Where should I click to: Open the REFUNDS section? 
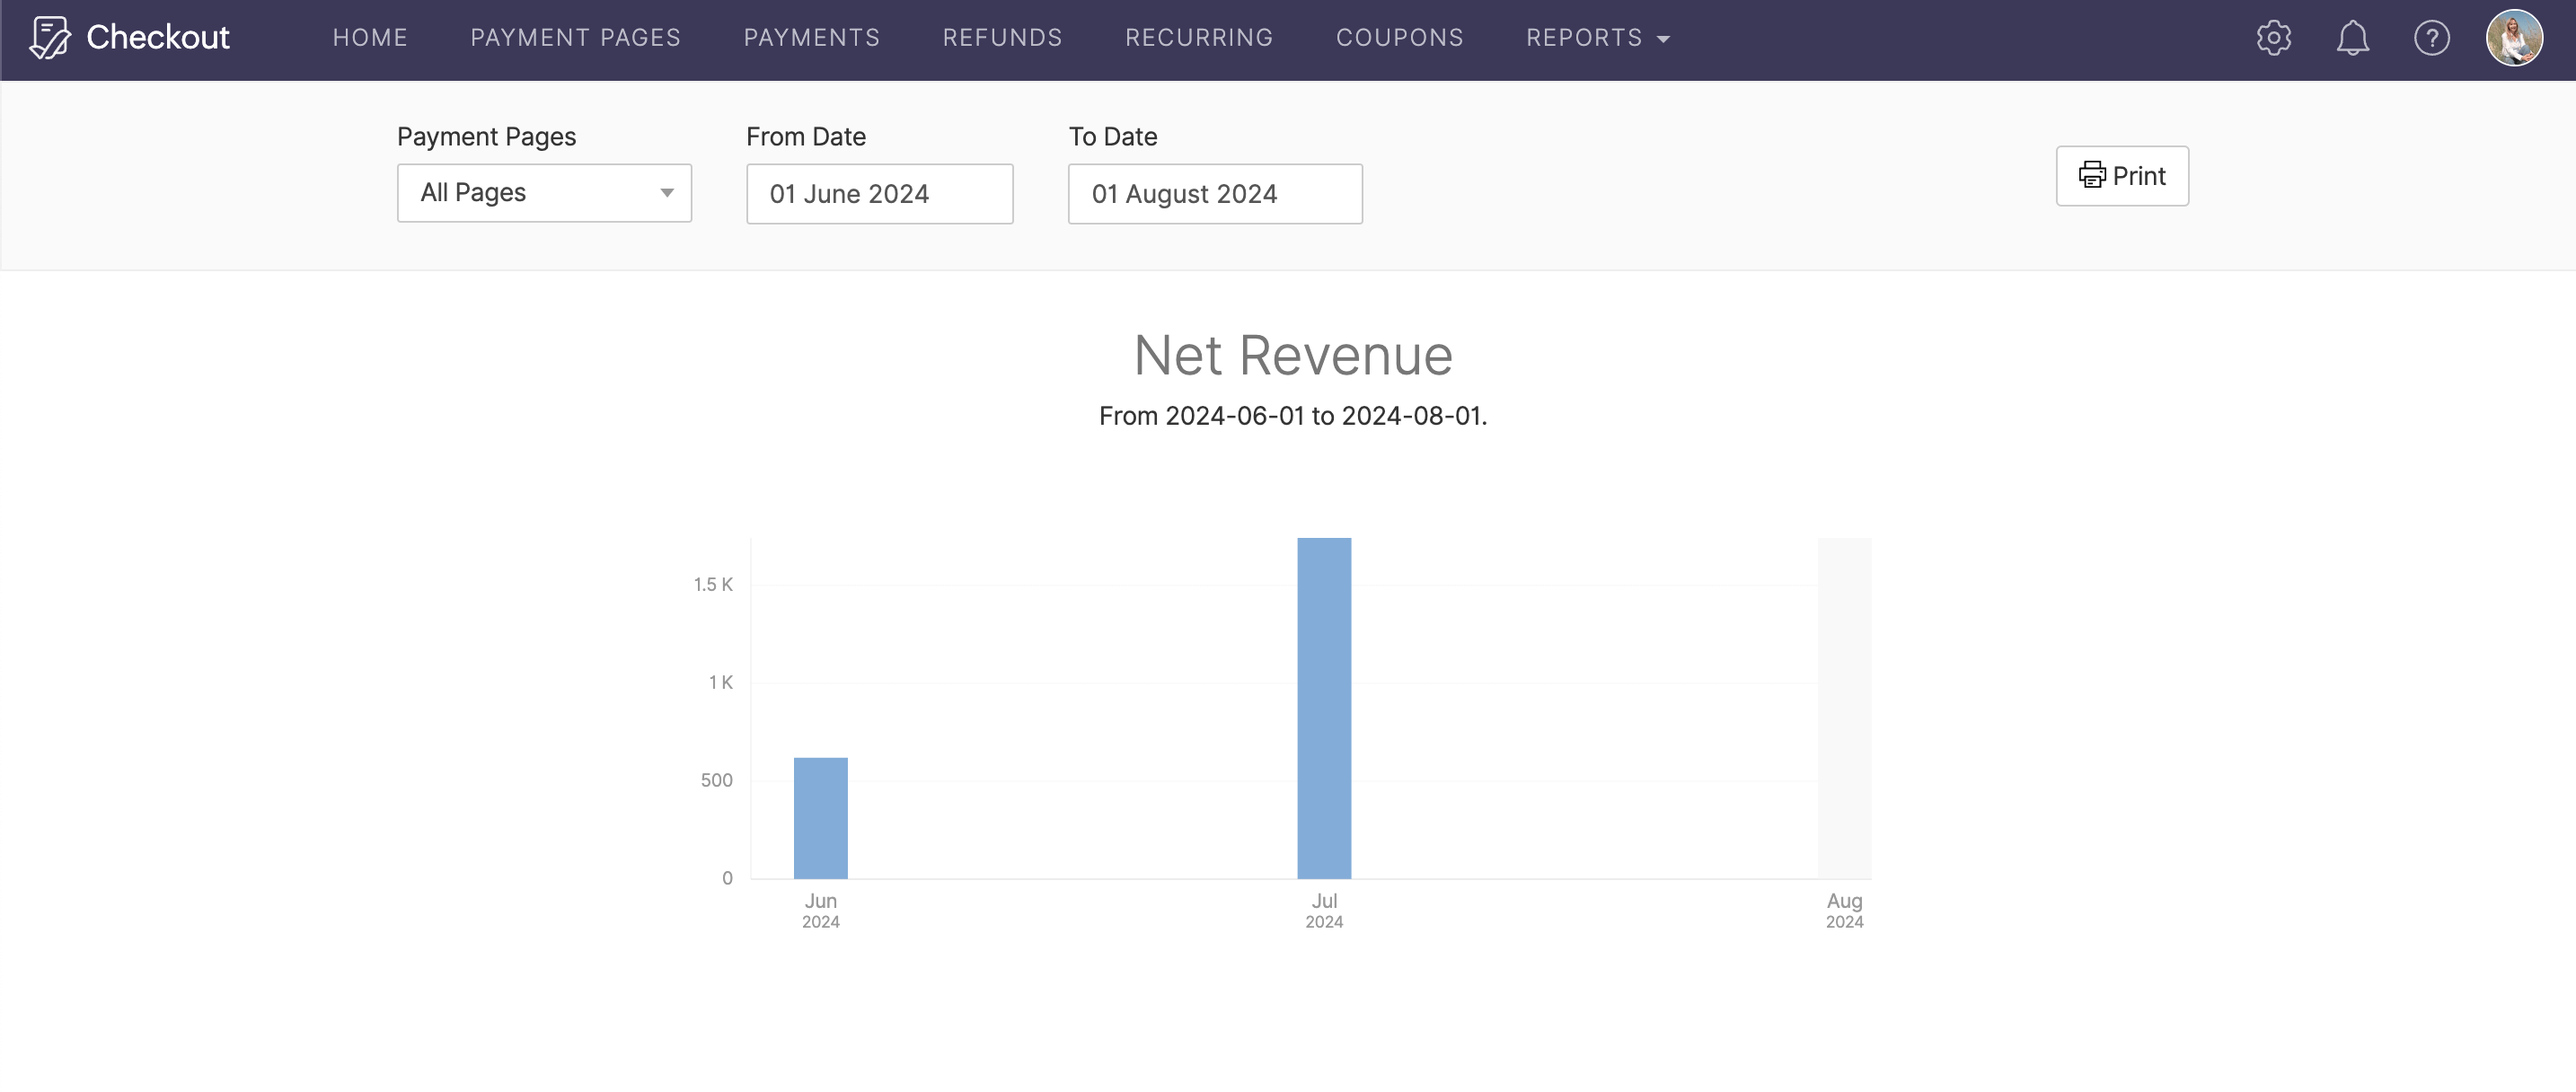tap(1002, 38)
